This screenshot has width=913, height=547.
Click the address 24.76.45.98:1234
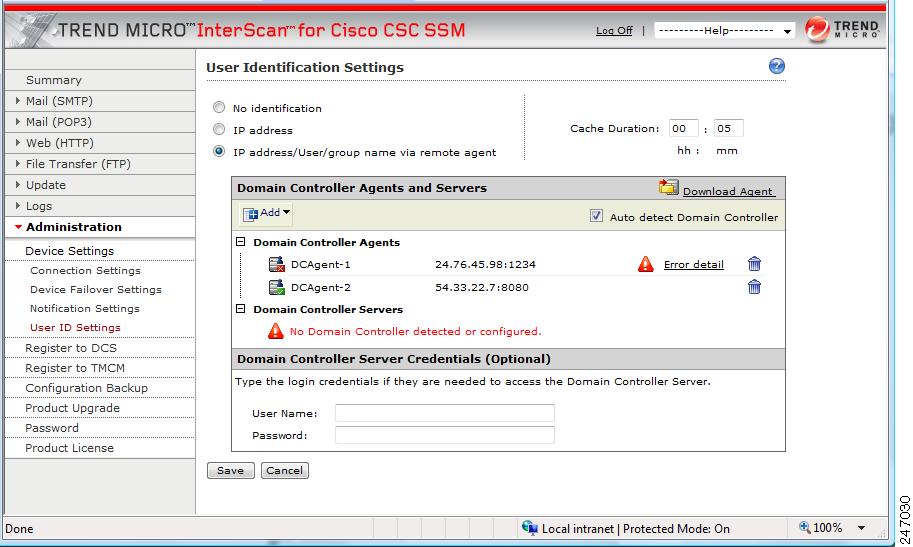[x=485, y=264]
